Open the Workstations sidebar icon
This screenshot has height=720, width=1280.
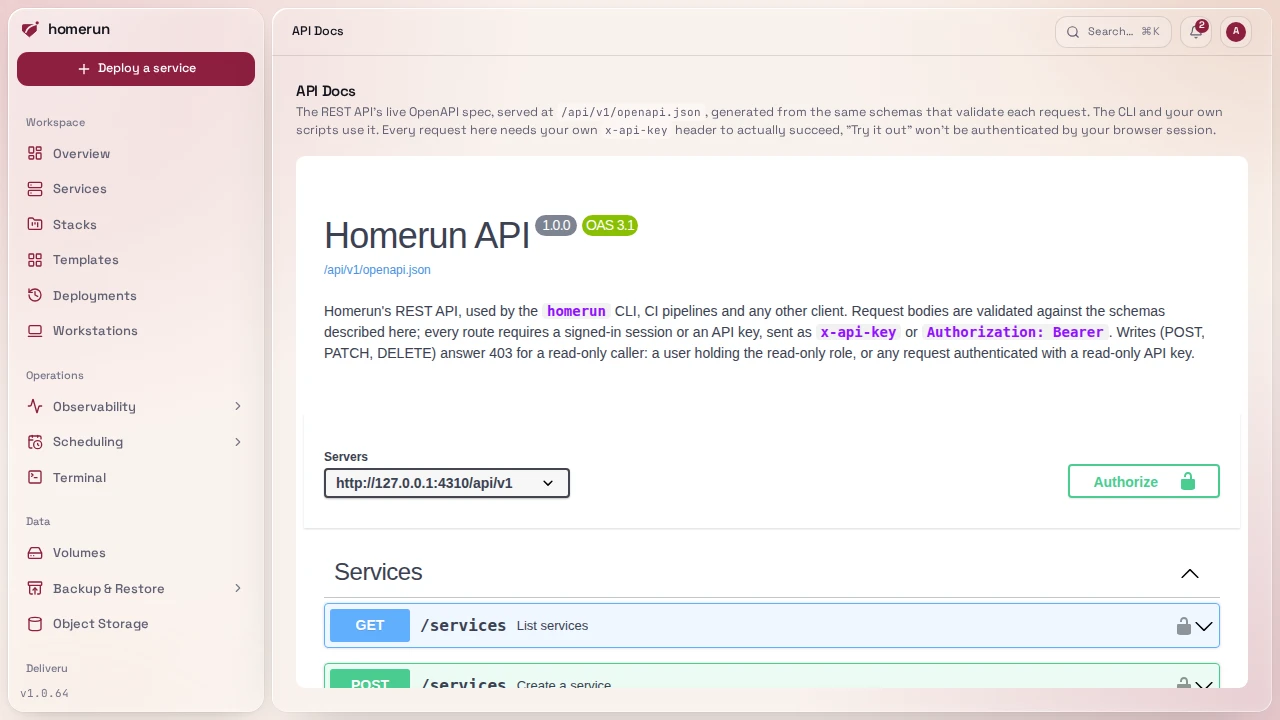click(35, 331)
